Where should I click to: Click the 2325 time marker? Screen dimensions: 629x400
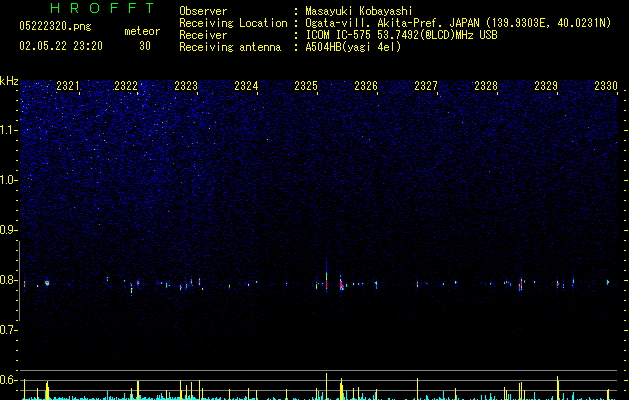point(306,86)
